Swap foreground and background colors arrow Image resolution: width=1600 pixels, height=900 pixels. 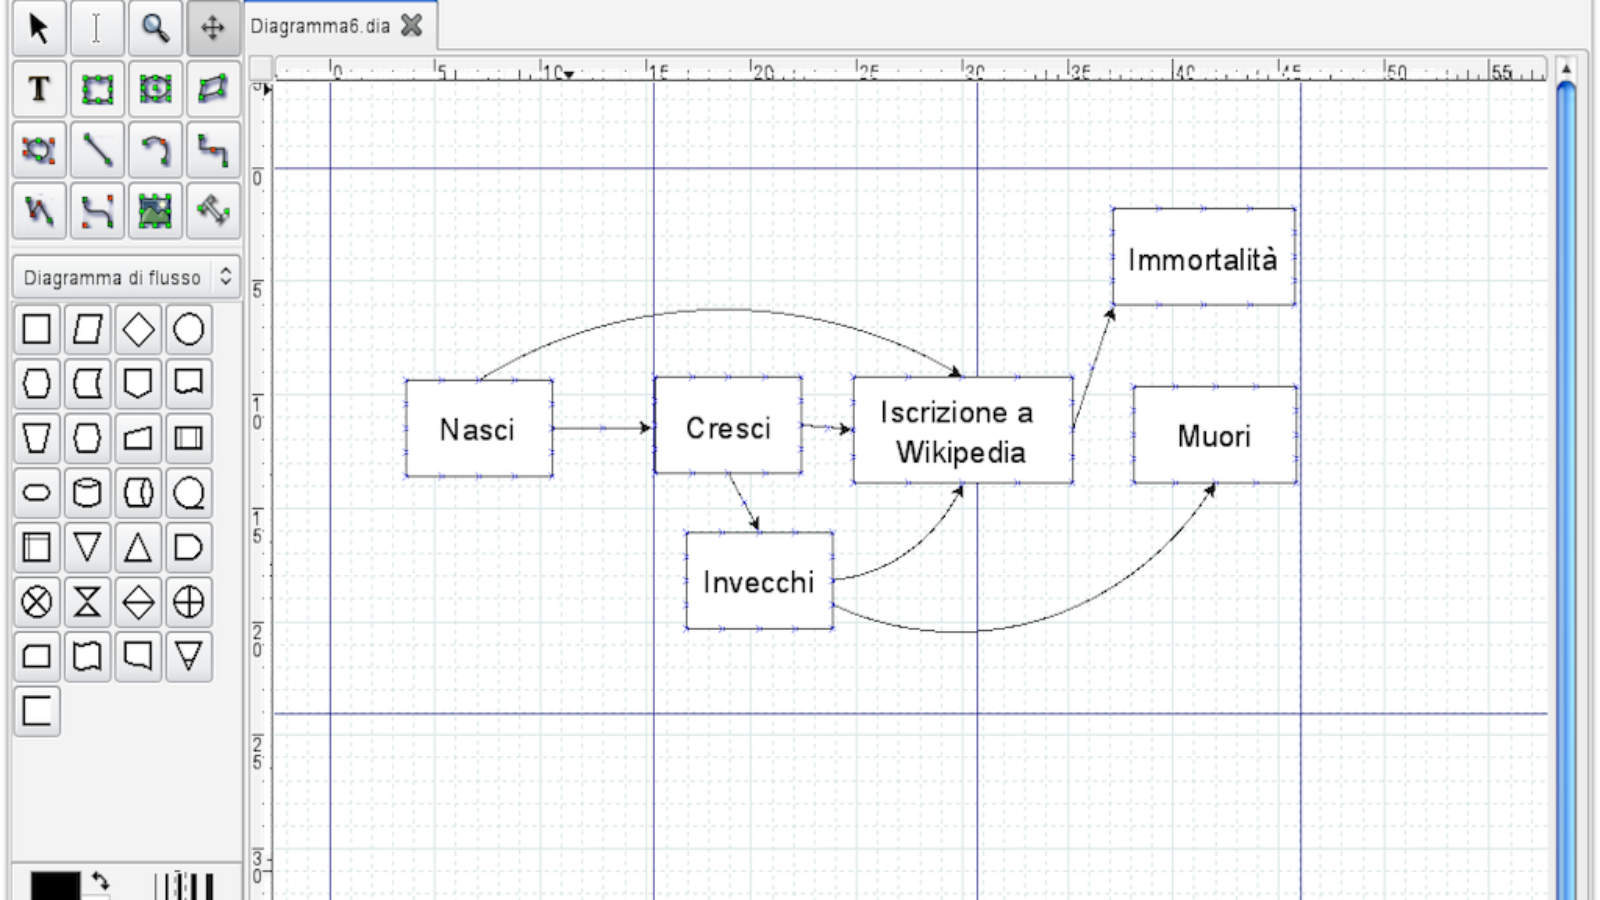pyautogui.click(x=100, y=881)
